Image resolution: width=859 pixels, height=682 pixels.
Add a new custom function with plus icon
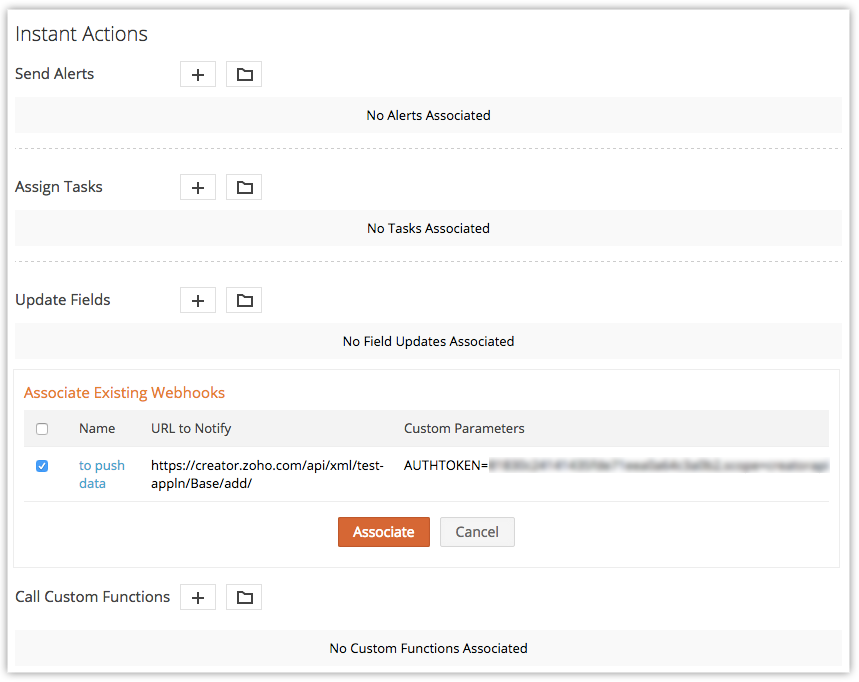pos(198,597)
